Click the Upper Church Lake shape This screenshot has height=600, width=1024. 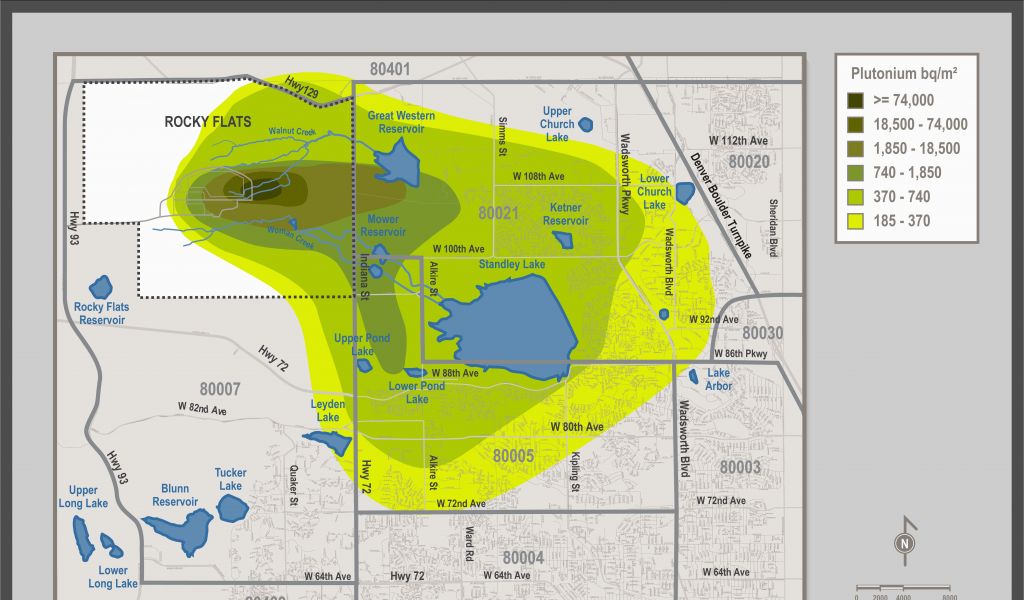coord(585,125)
